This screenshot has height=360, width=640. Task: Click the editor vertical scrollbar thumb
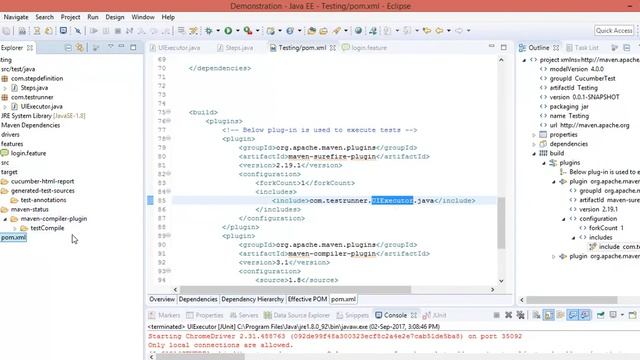(501, 223)
